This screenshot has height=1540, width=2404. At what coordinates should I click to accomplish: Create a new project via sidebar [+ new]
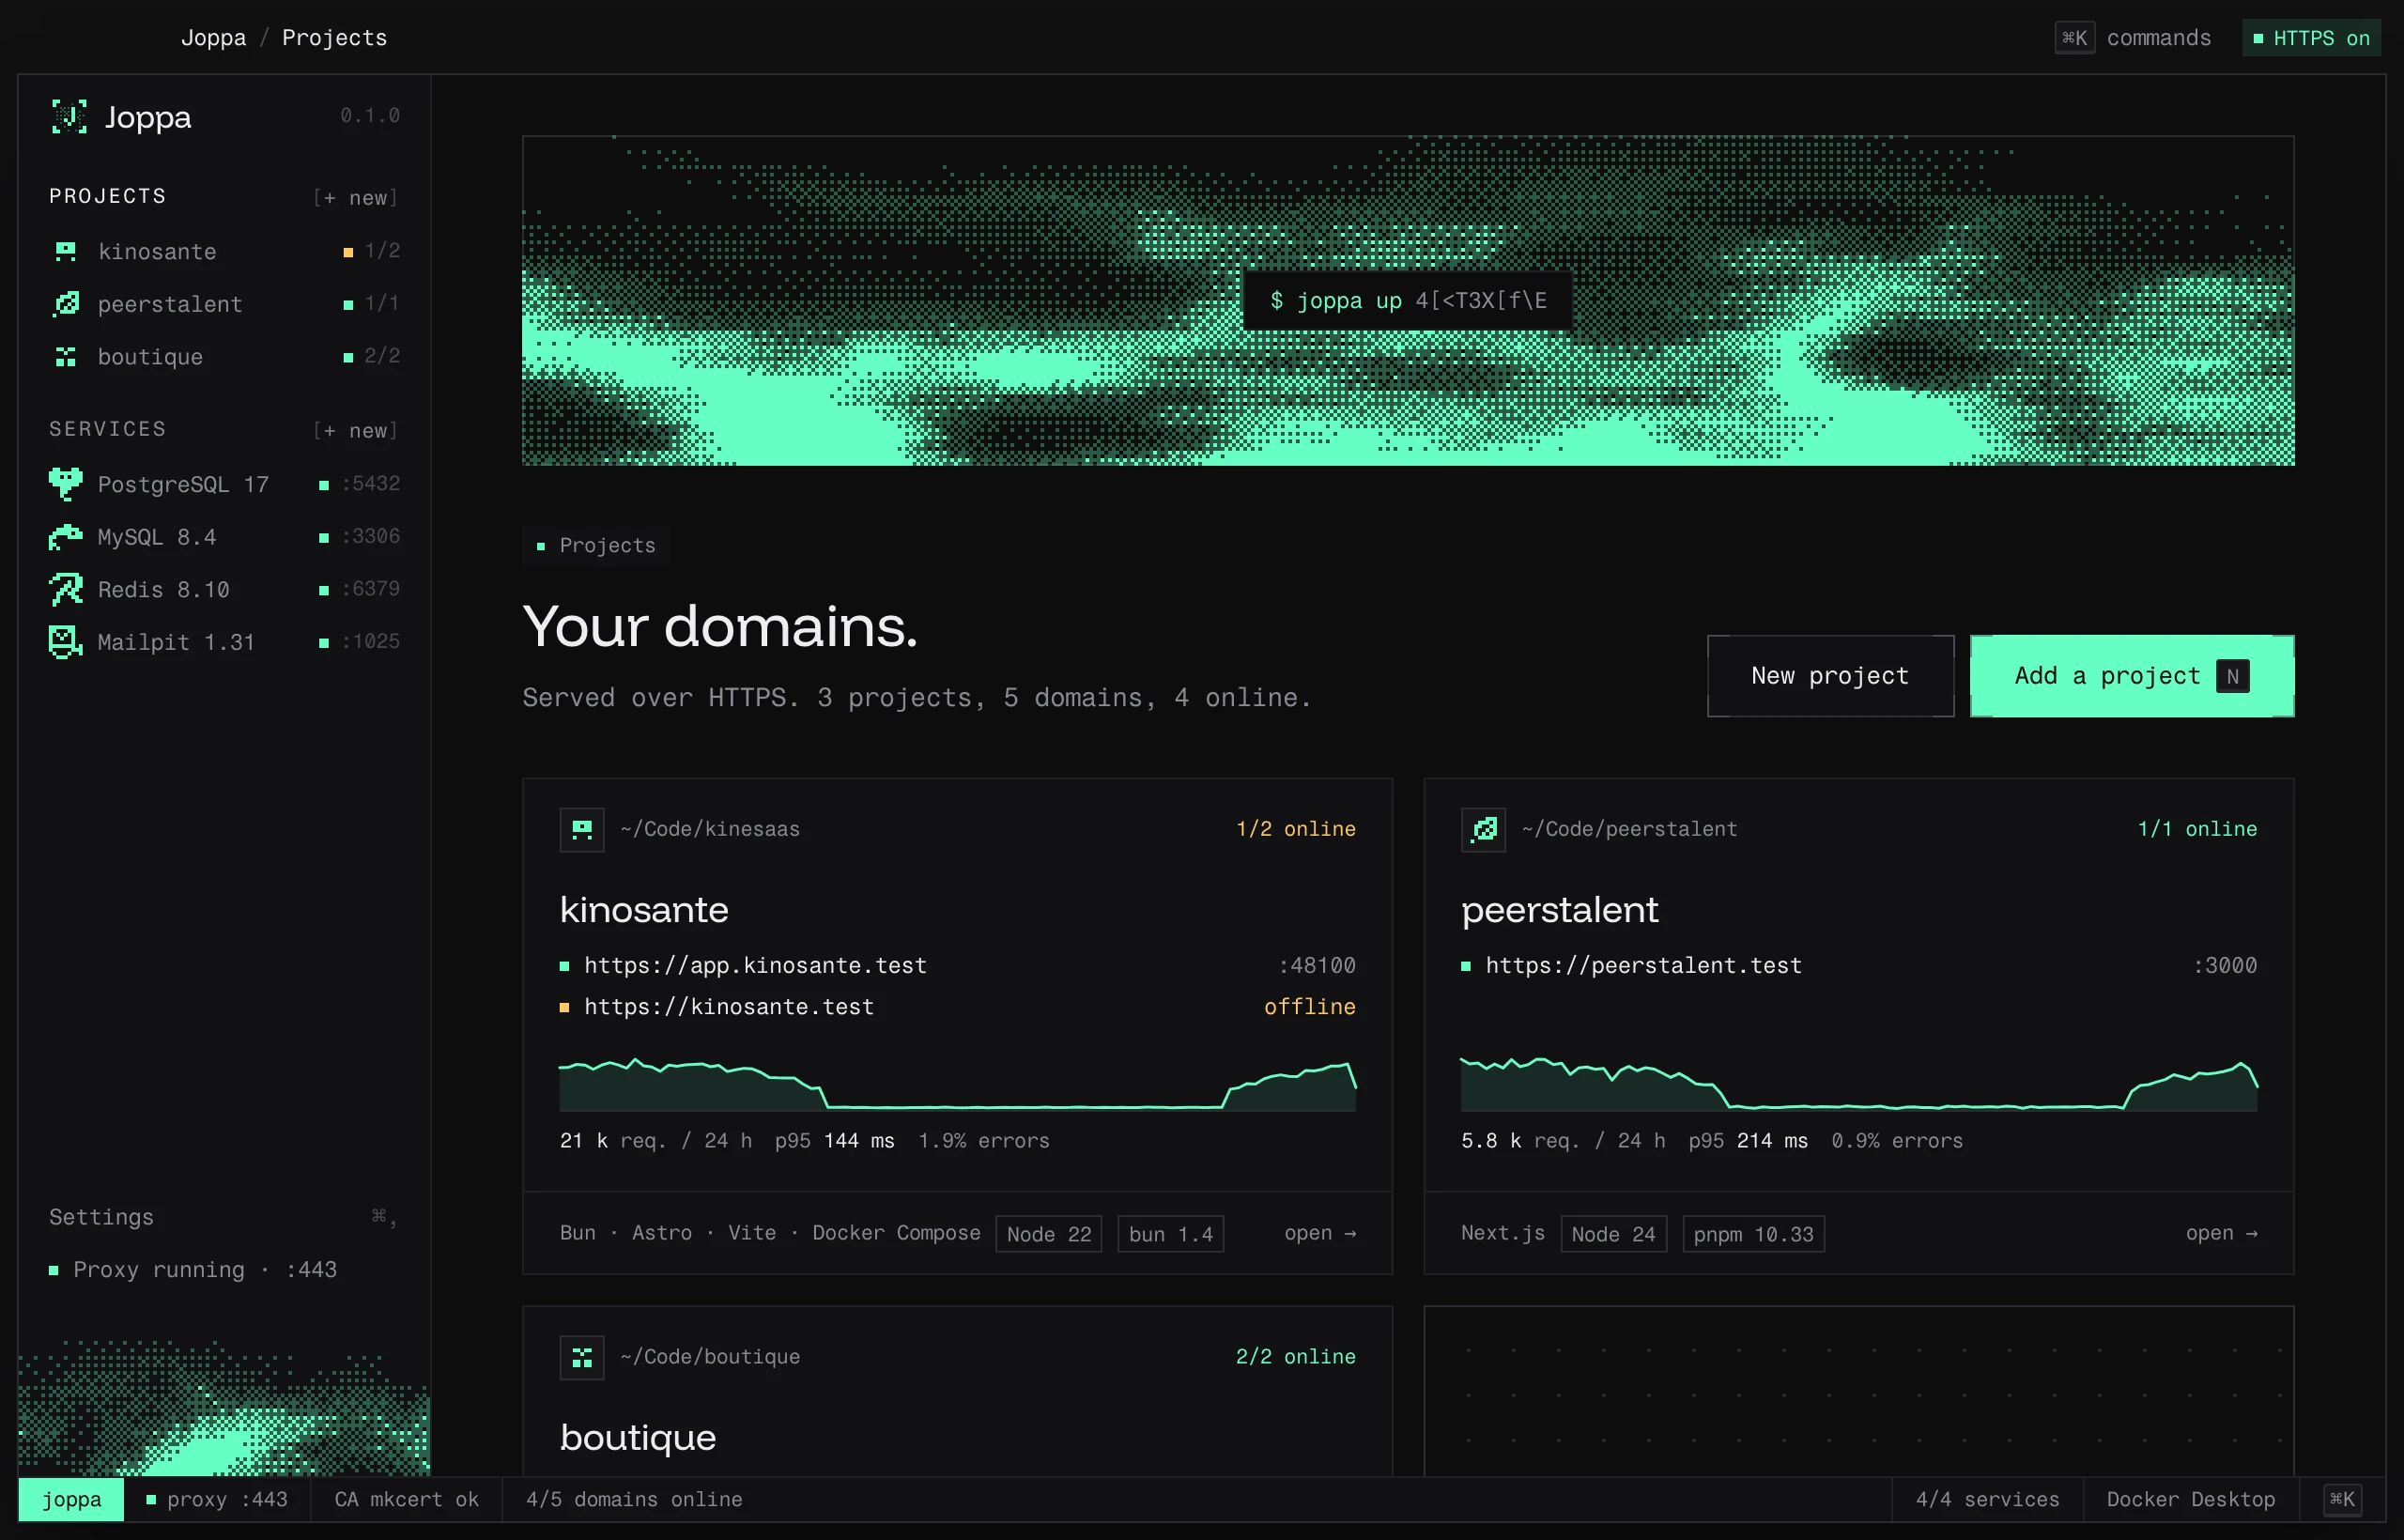[x=356, y=197]
